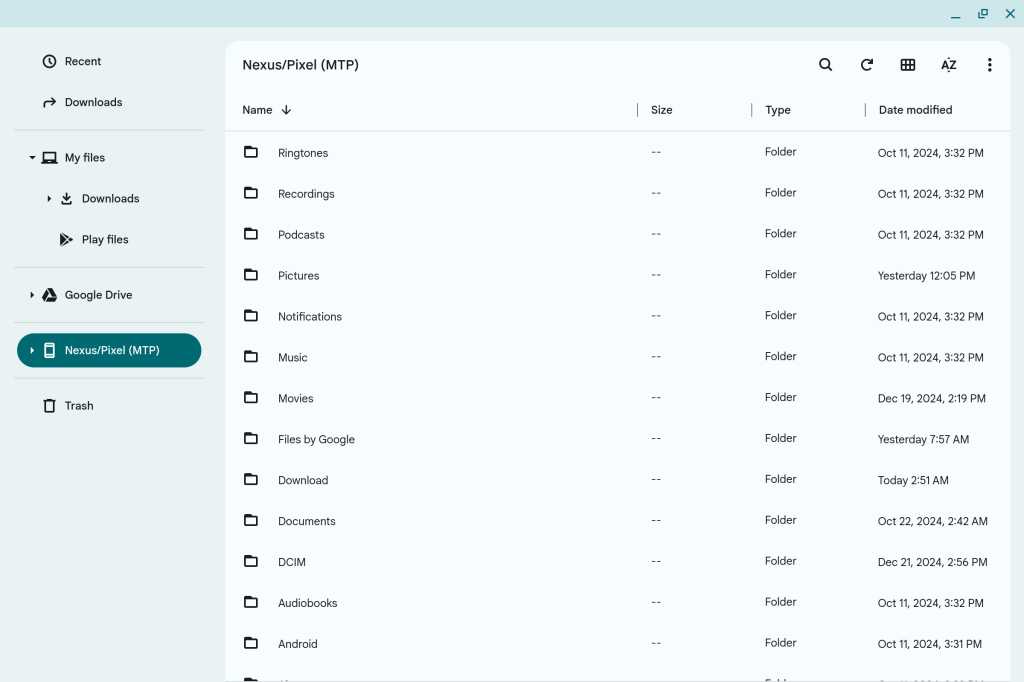
Task: Select the Audiobooks folder name
Action: 308,603
